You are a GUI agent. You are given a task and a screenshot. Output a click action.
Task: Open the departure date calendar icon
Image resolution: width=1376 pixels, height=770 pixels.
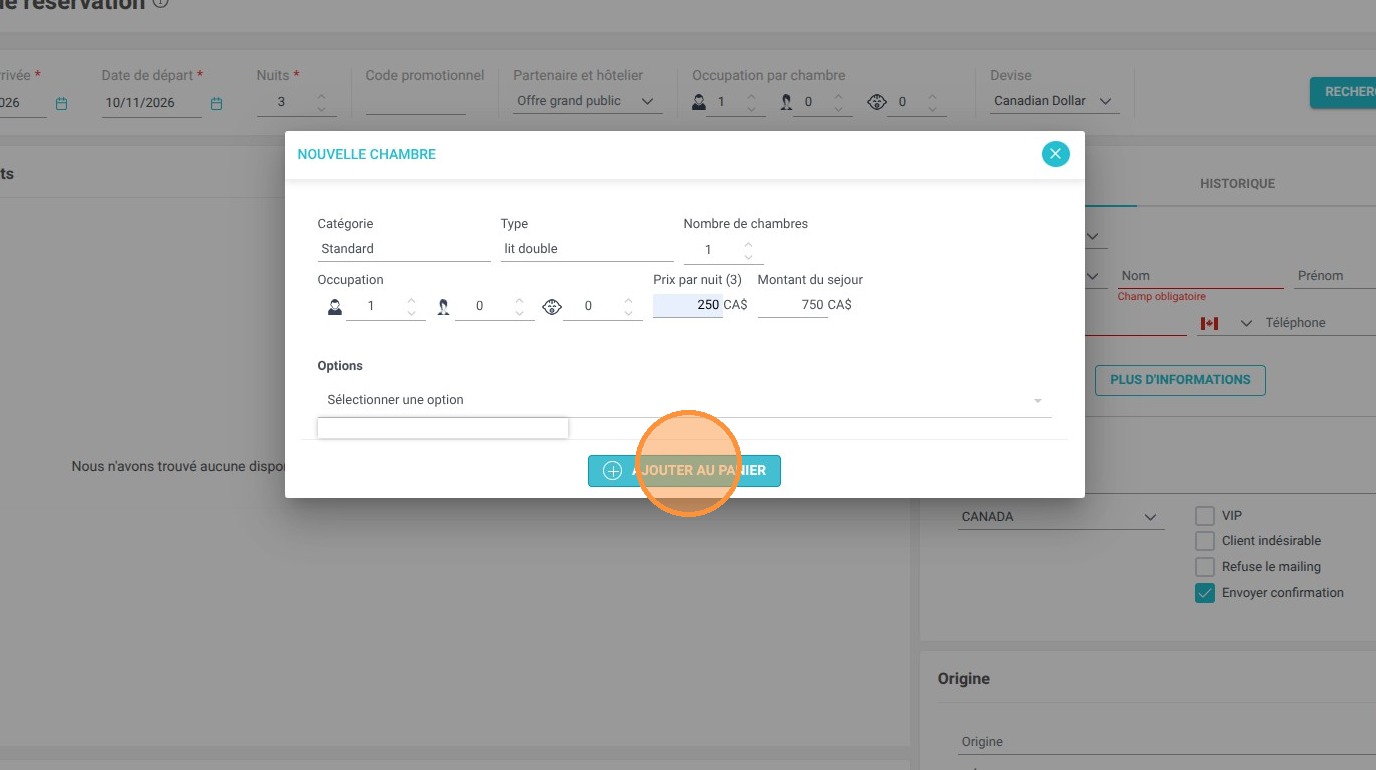click(217, 103)
